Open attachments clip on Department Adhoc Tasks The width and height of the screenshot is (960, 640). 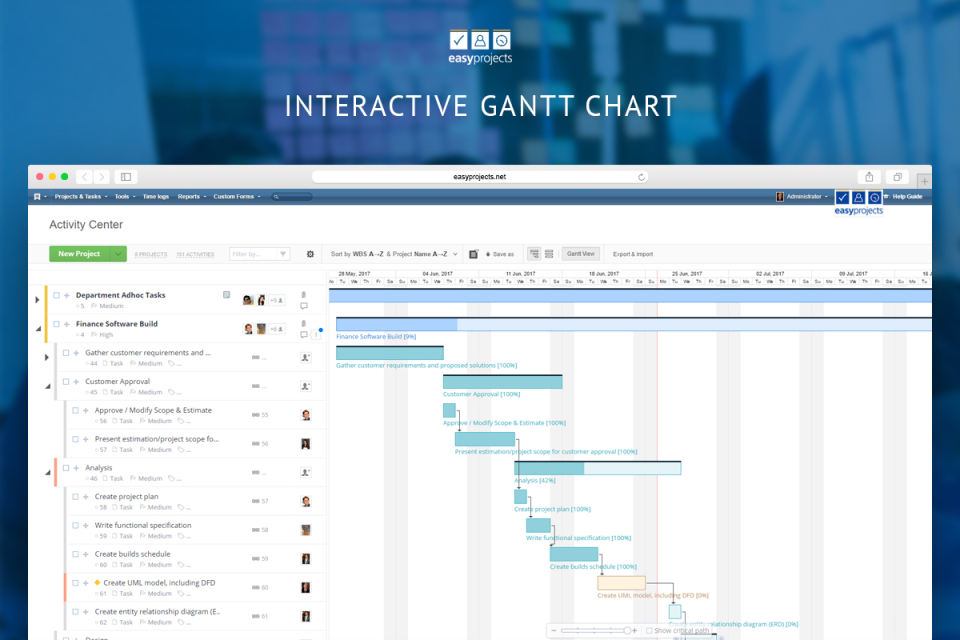pos(304,295)
